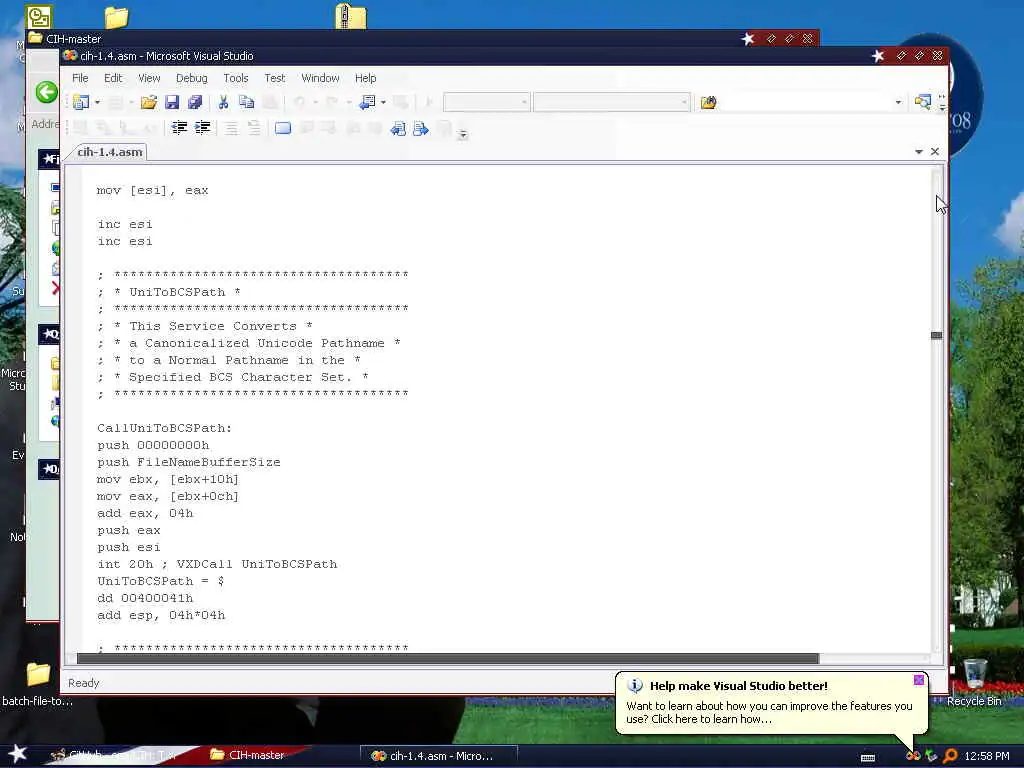Click the Navigate Backward icon
The width and height of the screenshot is (1024, 768).
pyautogui.click(x=368, y=102)
